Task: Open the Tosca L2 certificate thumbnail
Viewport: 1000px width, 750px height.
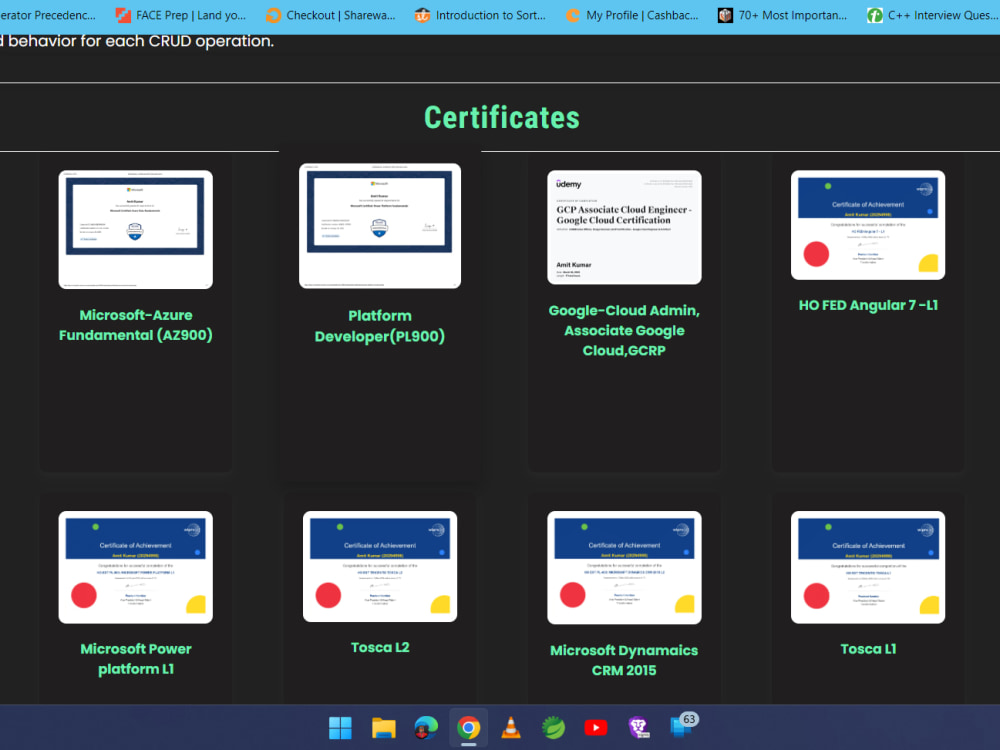Action: (x=380, y=566)
